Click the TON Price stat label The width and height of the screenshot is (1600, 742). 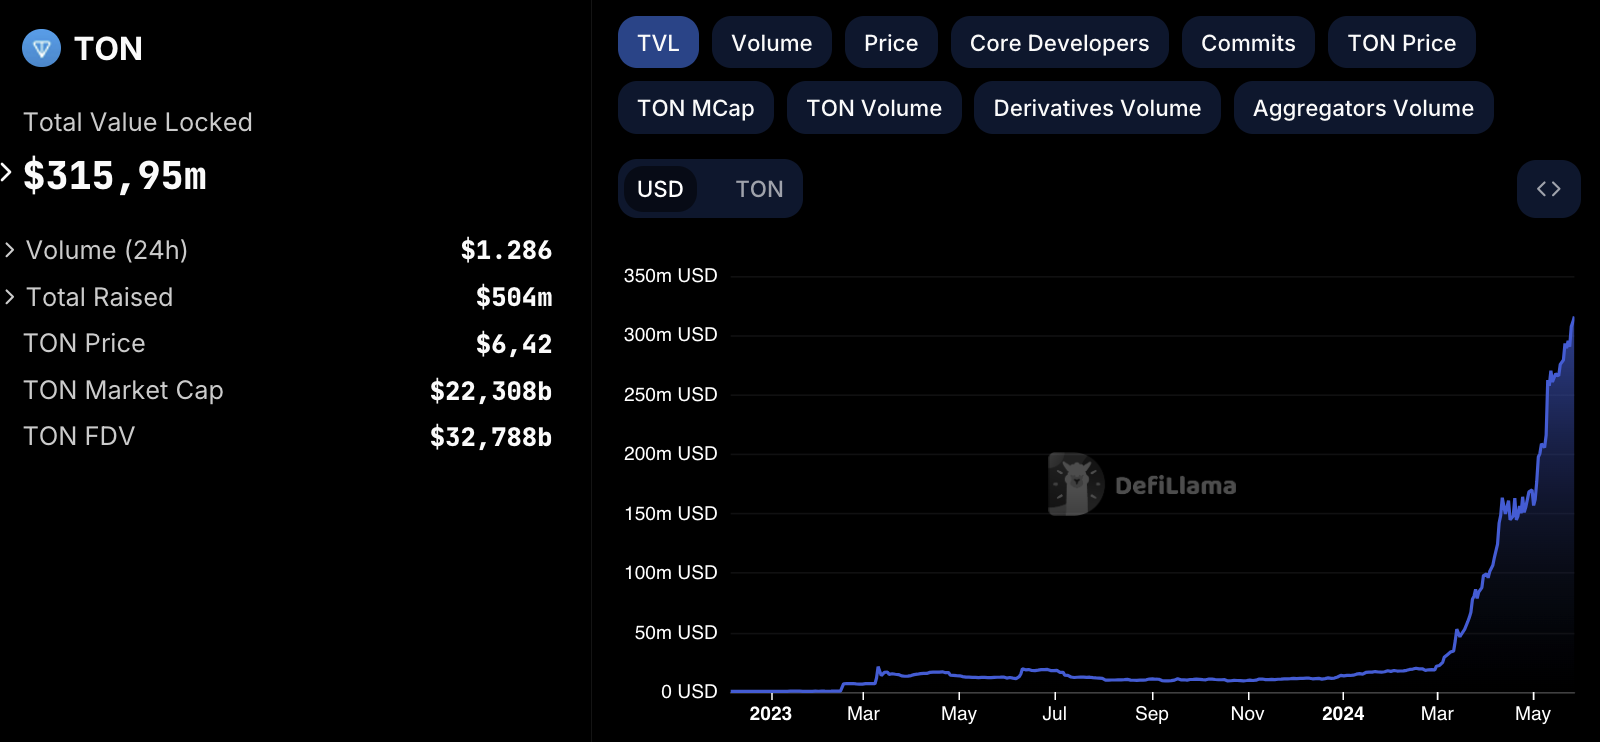pyautogui.click(x=84, y=343)
